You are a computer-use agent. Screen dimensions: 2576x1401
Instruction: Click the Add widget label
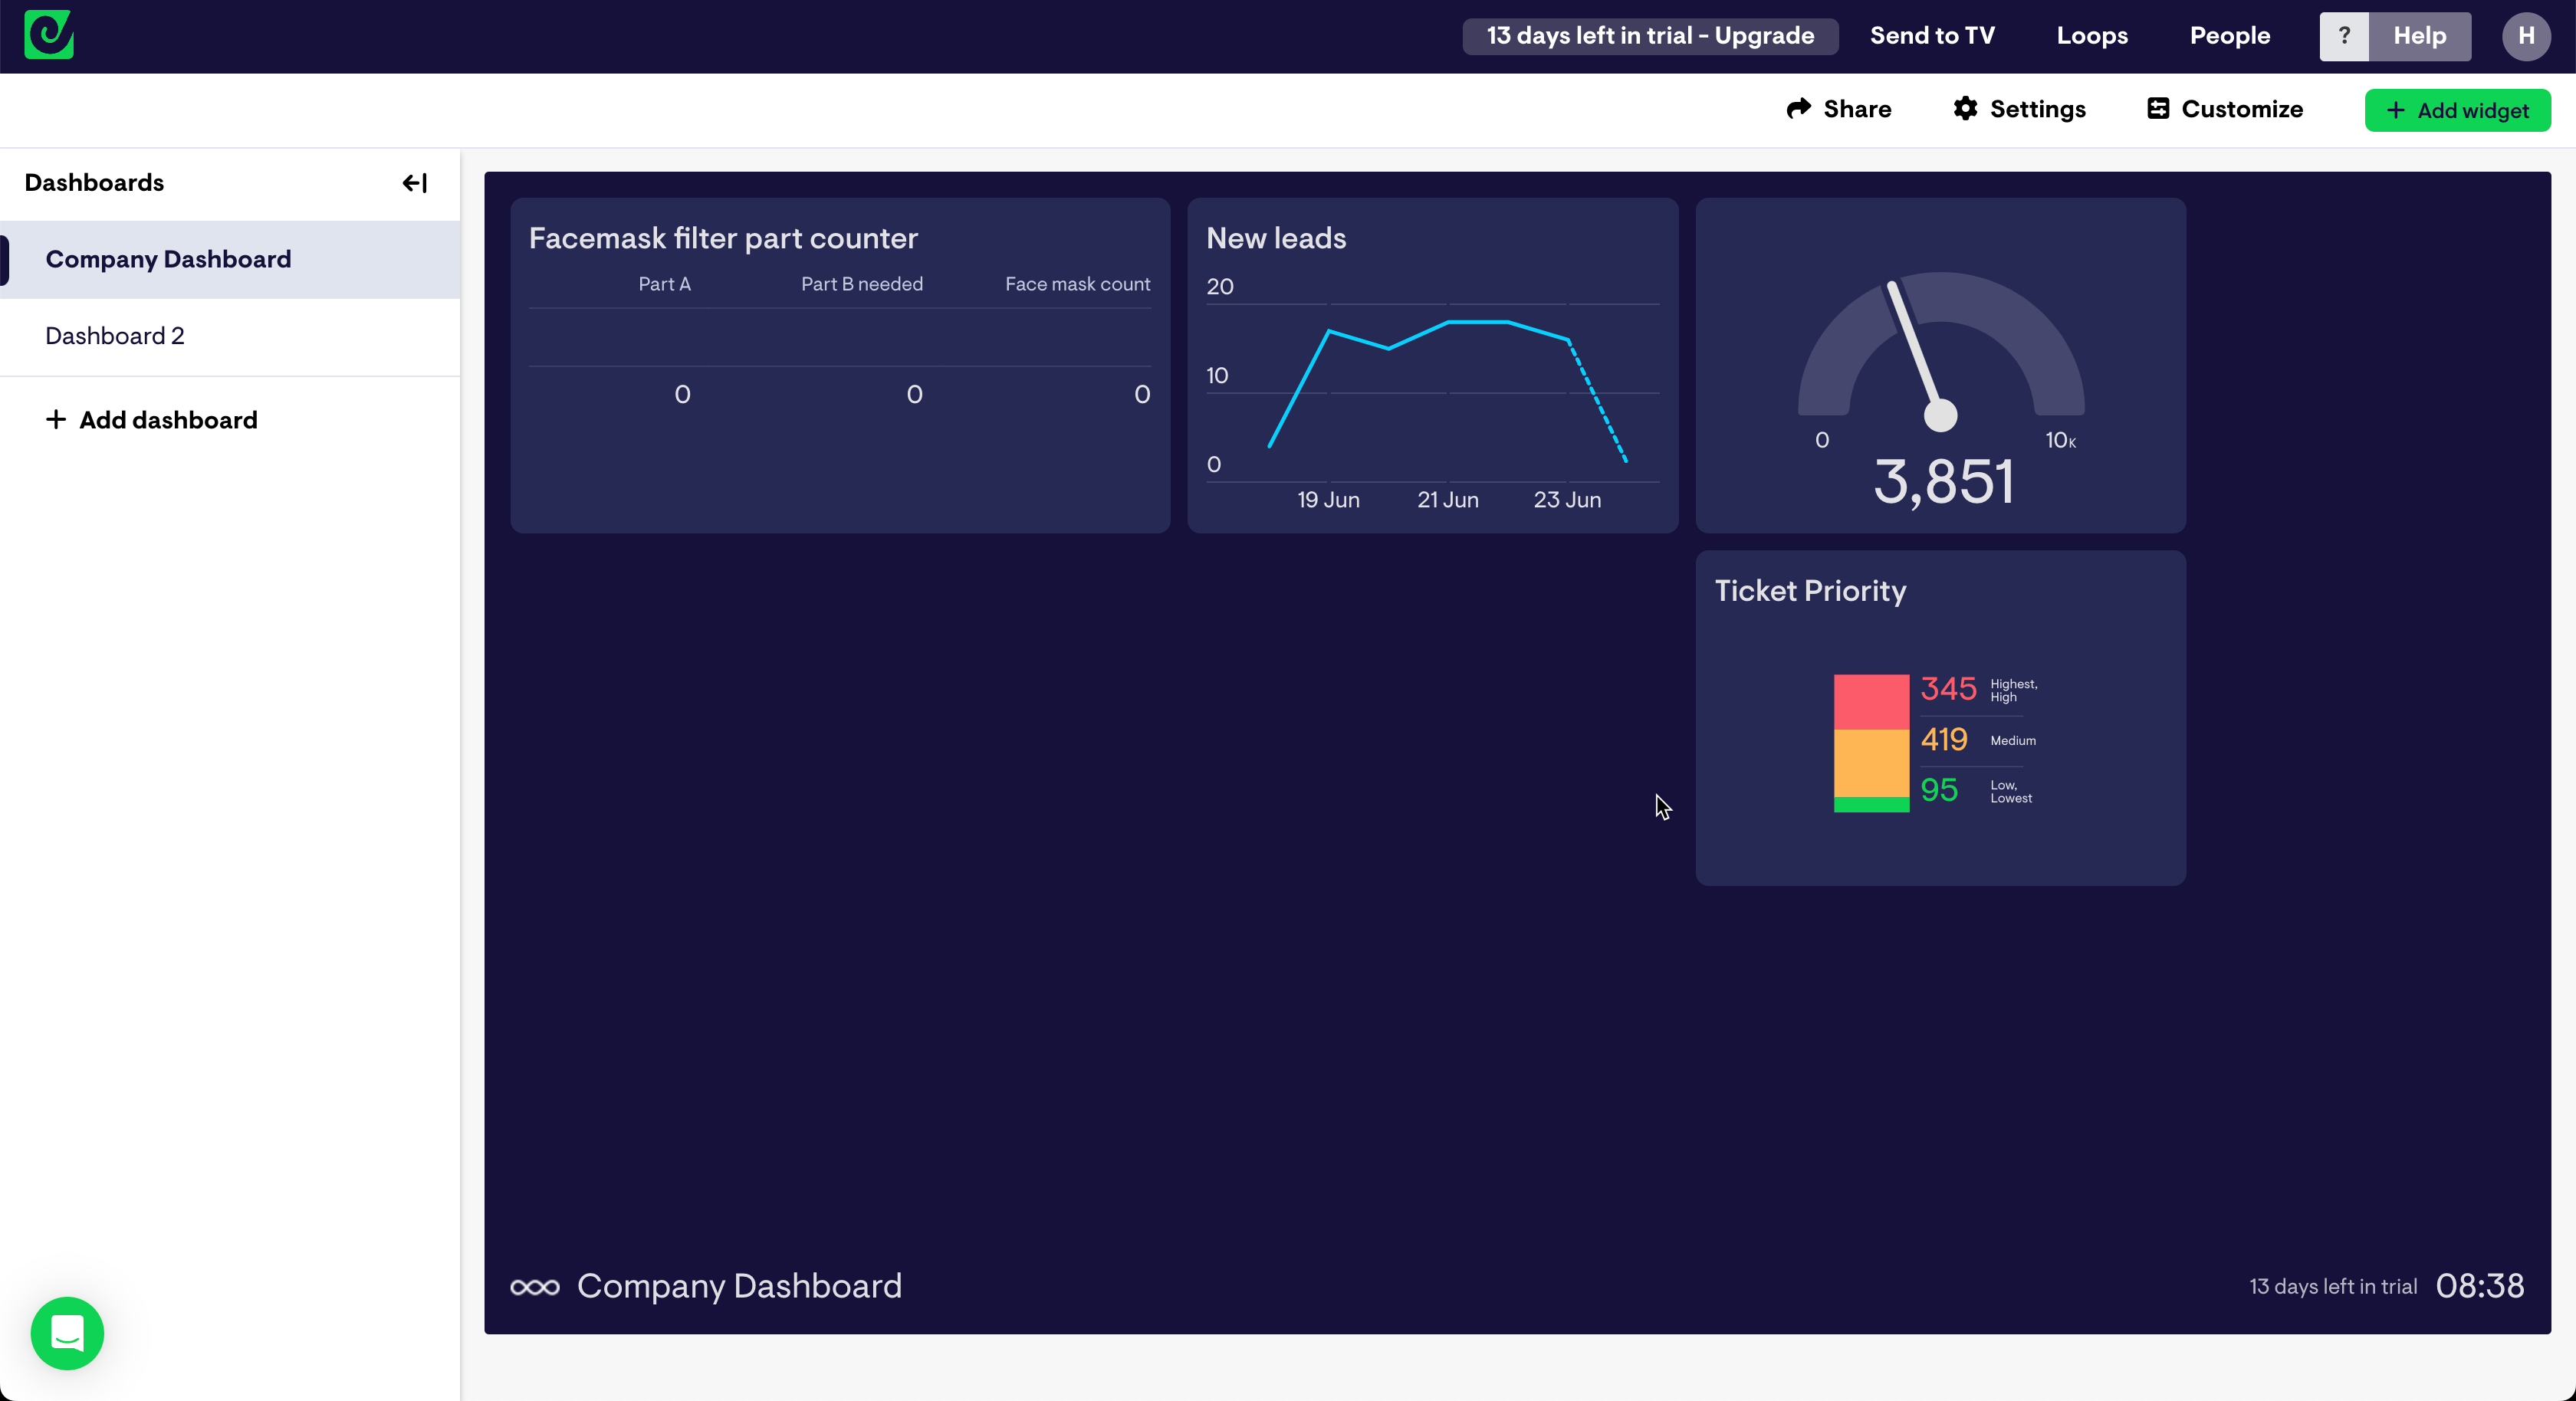(x=2473, y=110)
